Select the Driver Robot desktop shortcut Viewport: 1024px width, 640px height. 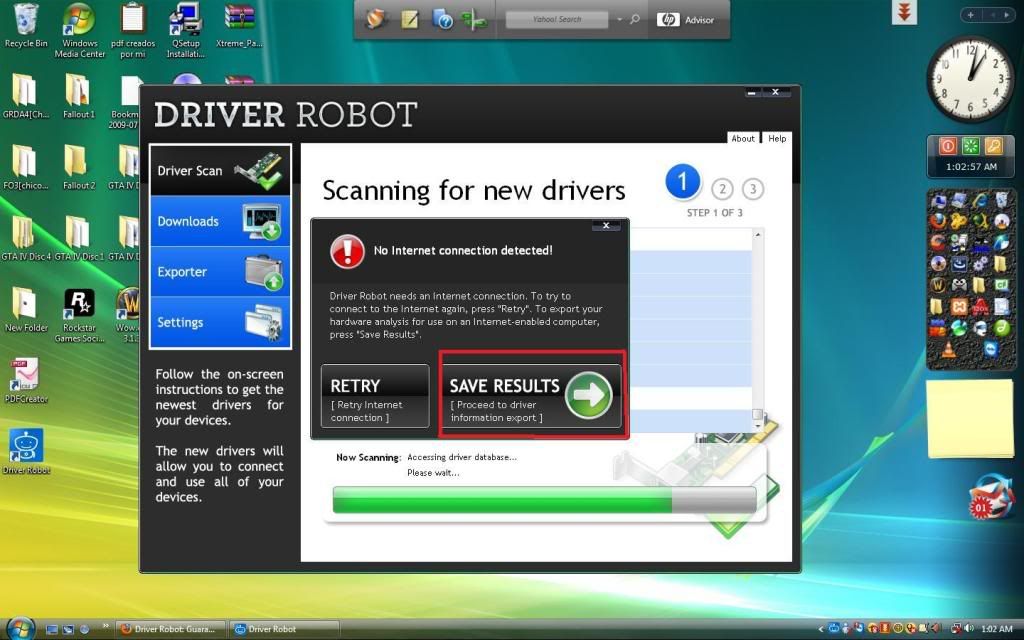26,451
